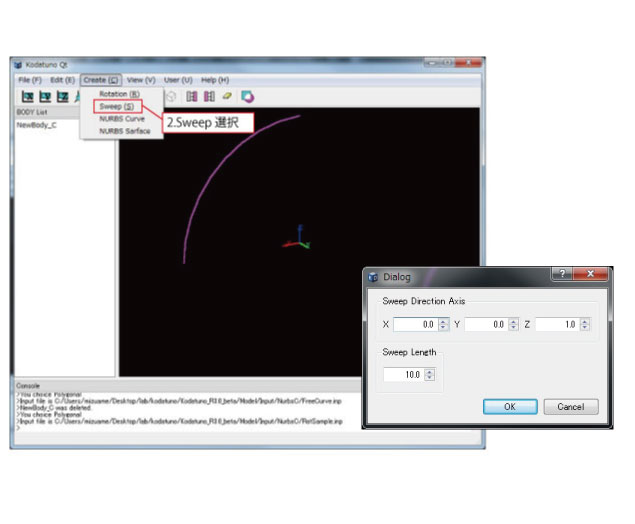Click the Kodatuno Qt title bar app icon

18,65
